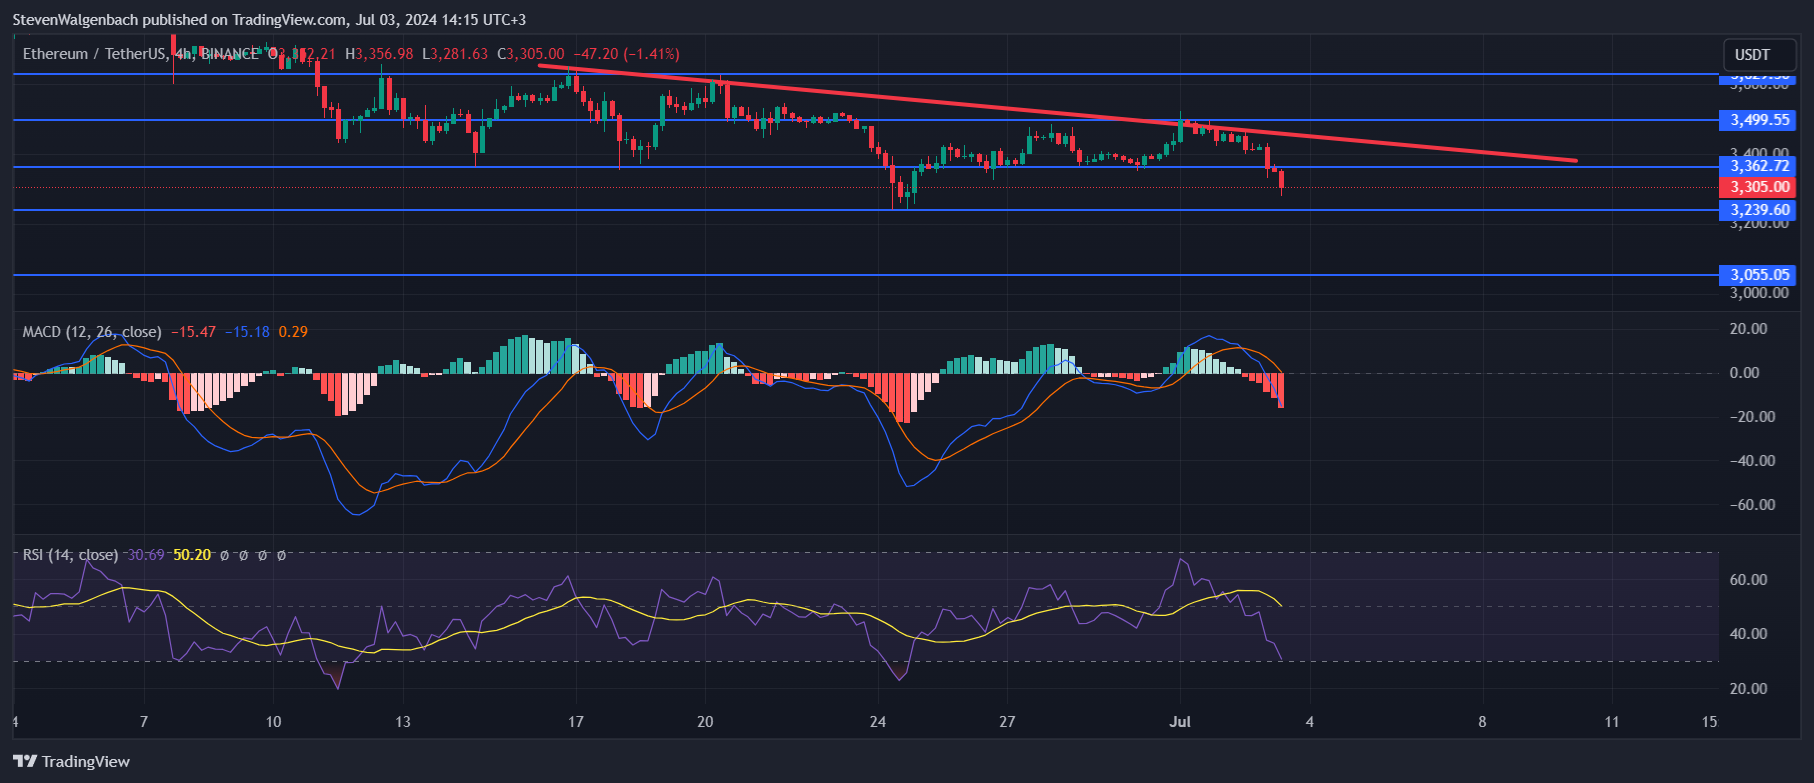1814x783 pixels.
Task: Click the low value L3,281.63
Action: point(455,54)
